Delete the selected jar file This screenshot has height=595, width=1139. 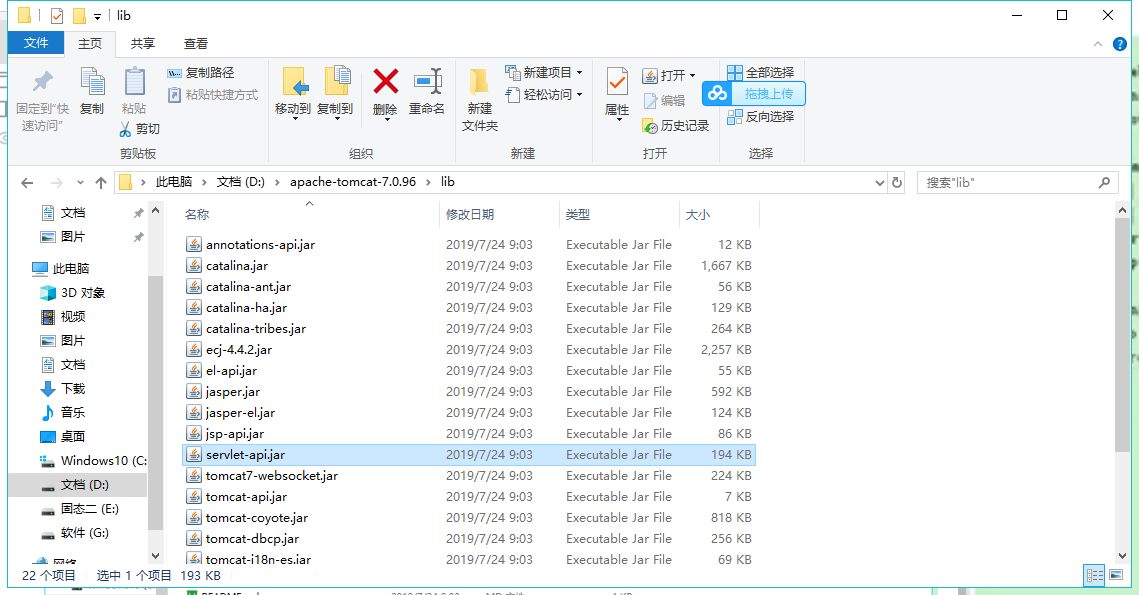click(x=386, y=88)
